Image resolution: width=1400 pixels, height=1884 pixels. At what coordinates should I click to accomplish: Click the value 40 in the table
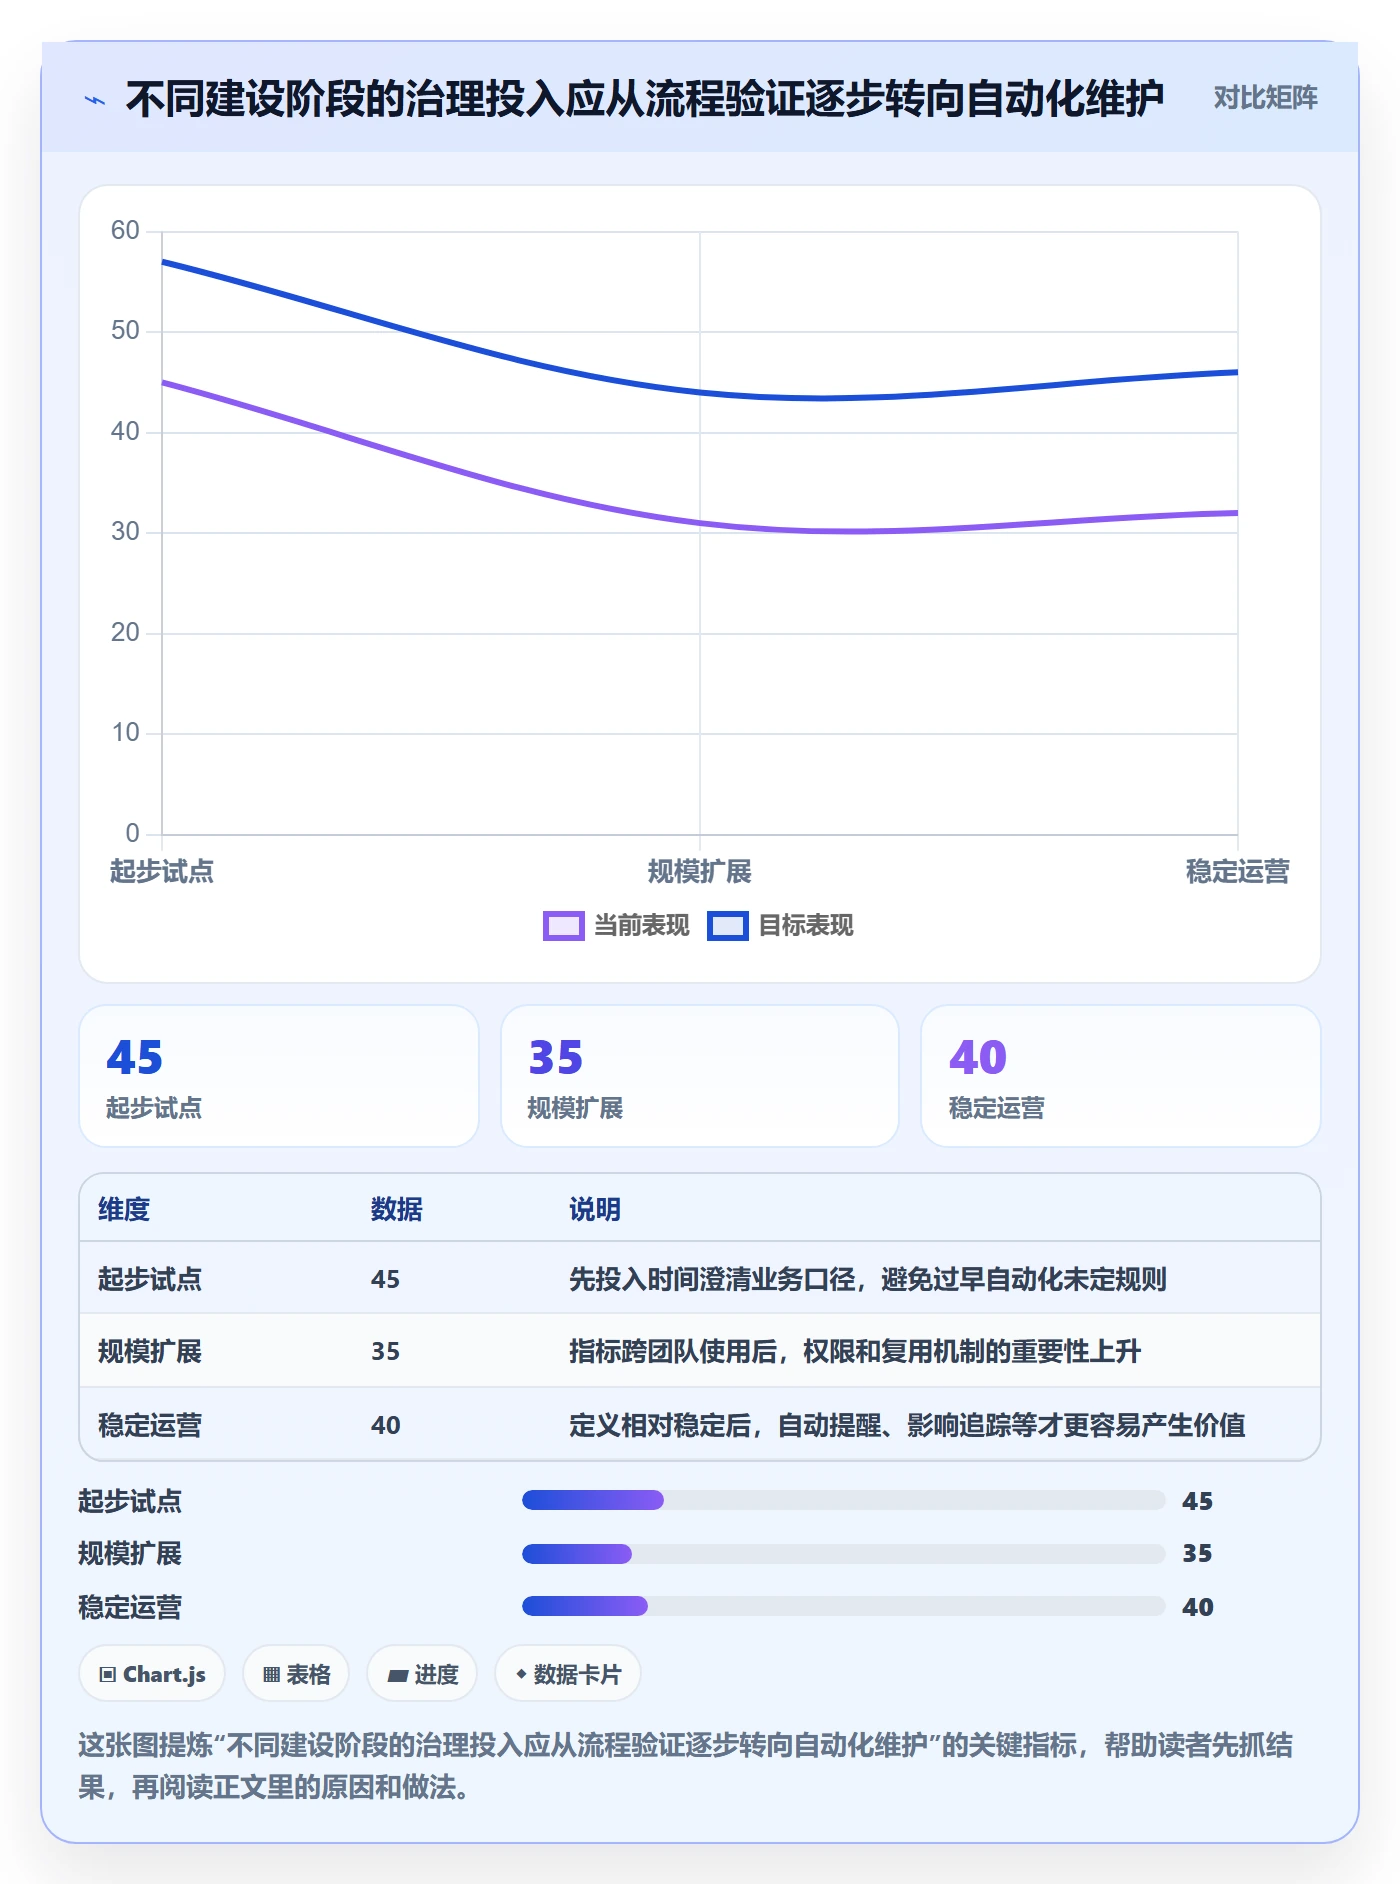coord(385,1426)
